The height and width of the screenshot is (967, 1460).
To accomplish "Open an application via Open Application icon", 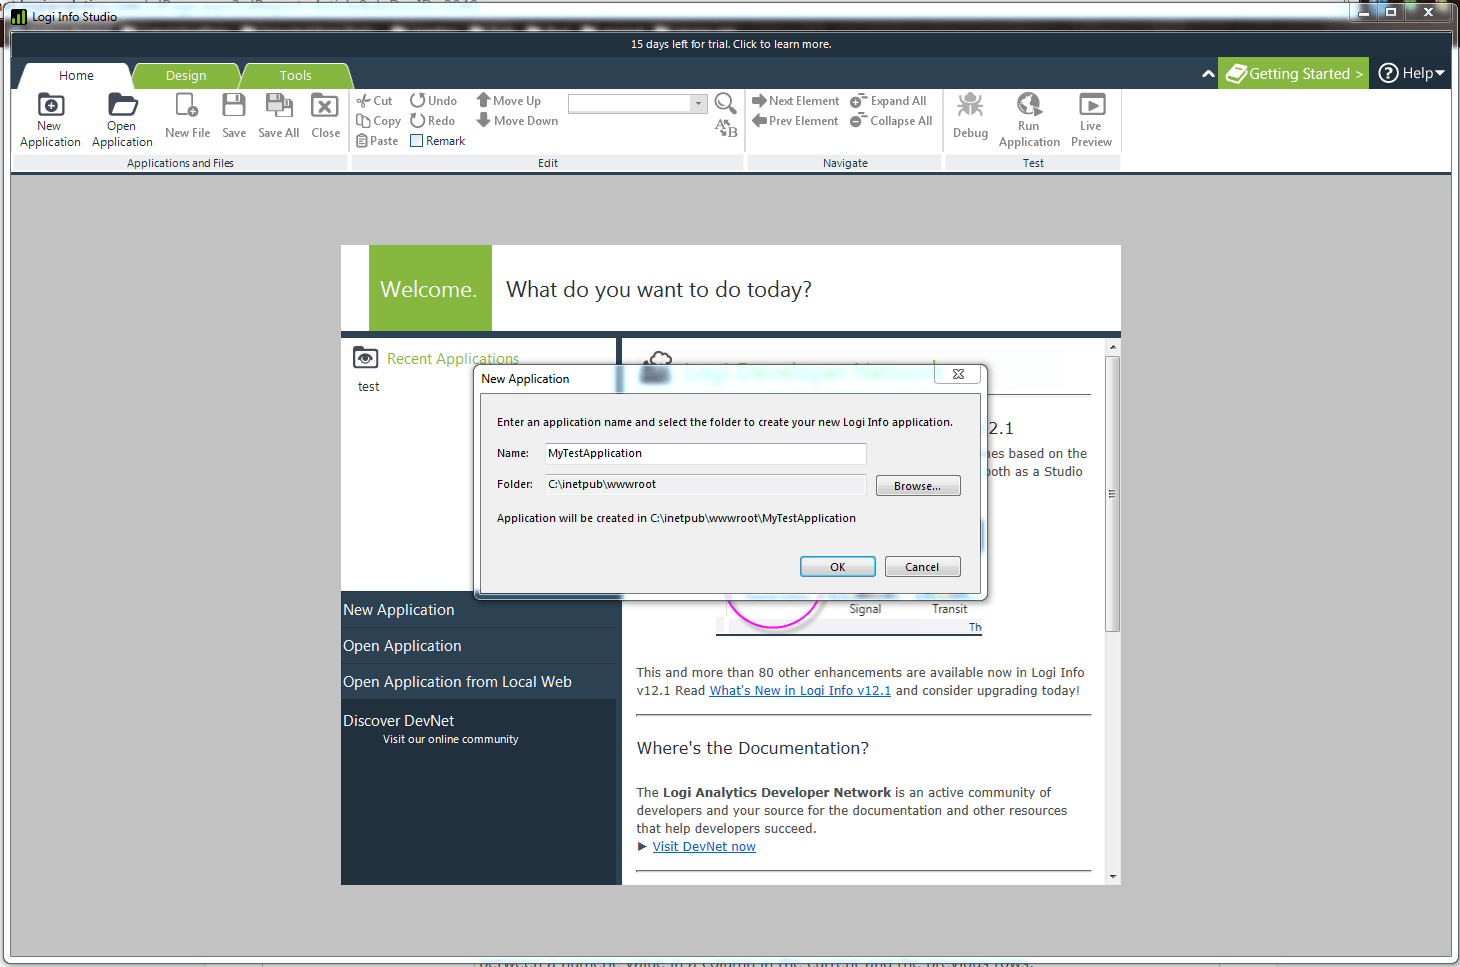I will (122, 106).
